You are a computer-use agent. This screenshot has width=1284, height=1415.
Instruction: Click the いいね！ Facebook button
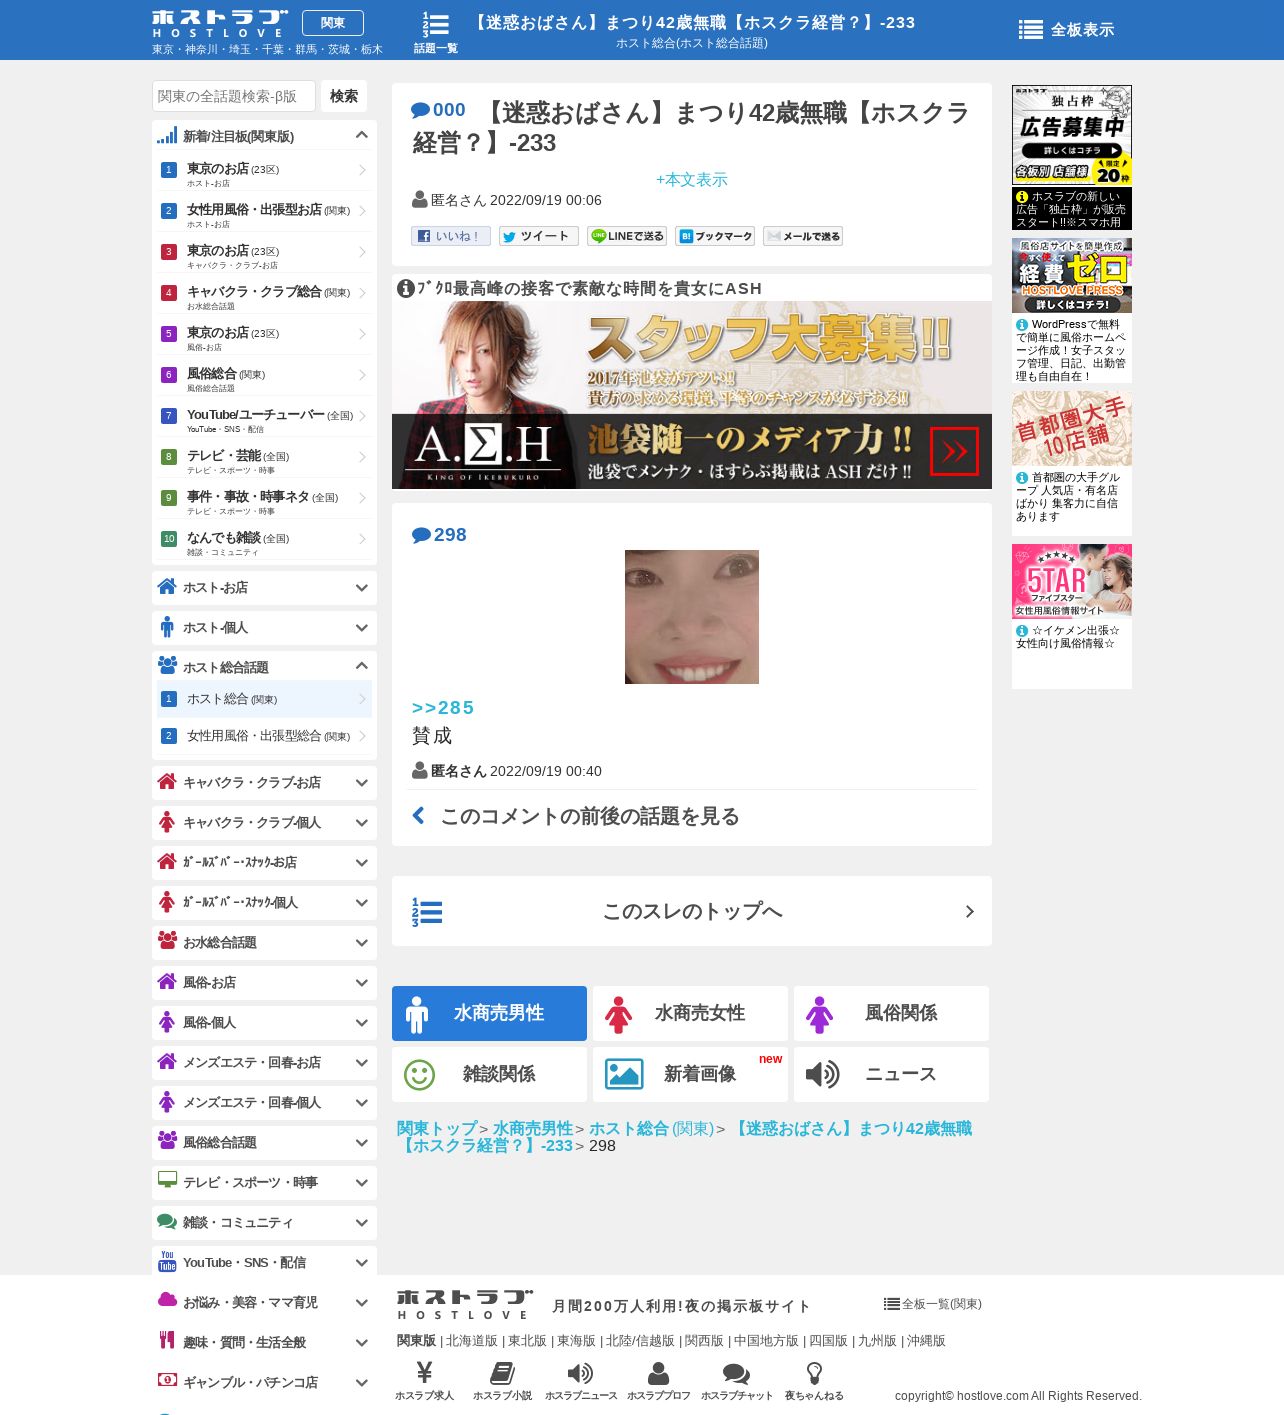pyautogui.click(x=451, y=236)
